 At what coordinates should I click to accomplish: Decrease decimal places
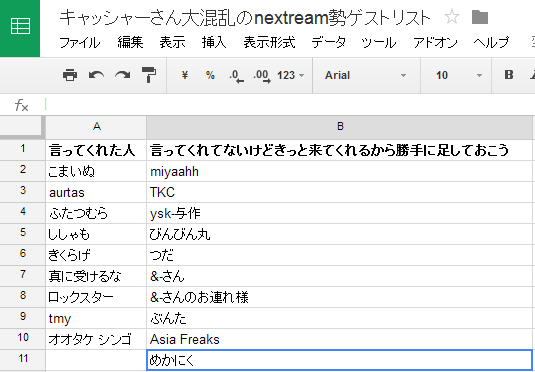(236, 76)
